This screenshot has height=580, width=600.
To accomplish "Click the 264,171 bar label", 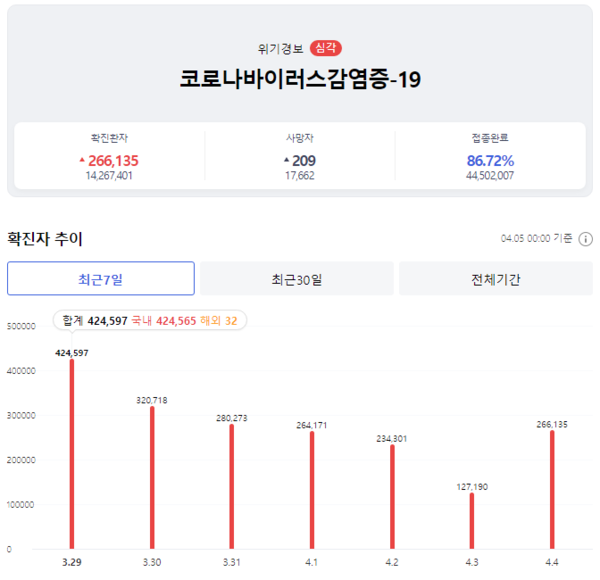I will (x=312, y=425).
